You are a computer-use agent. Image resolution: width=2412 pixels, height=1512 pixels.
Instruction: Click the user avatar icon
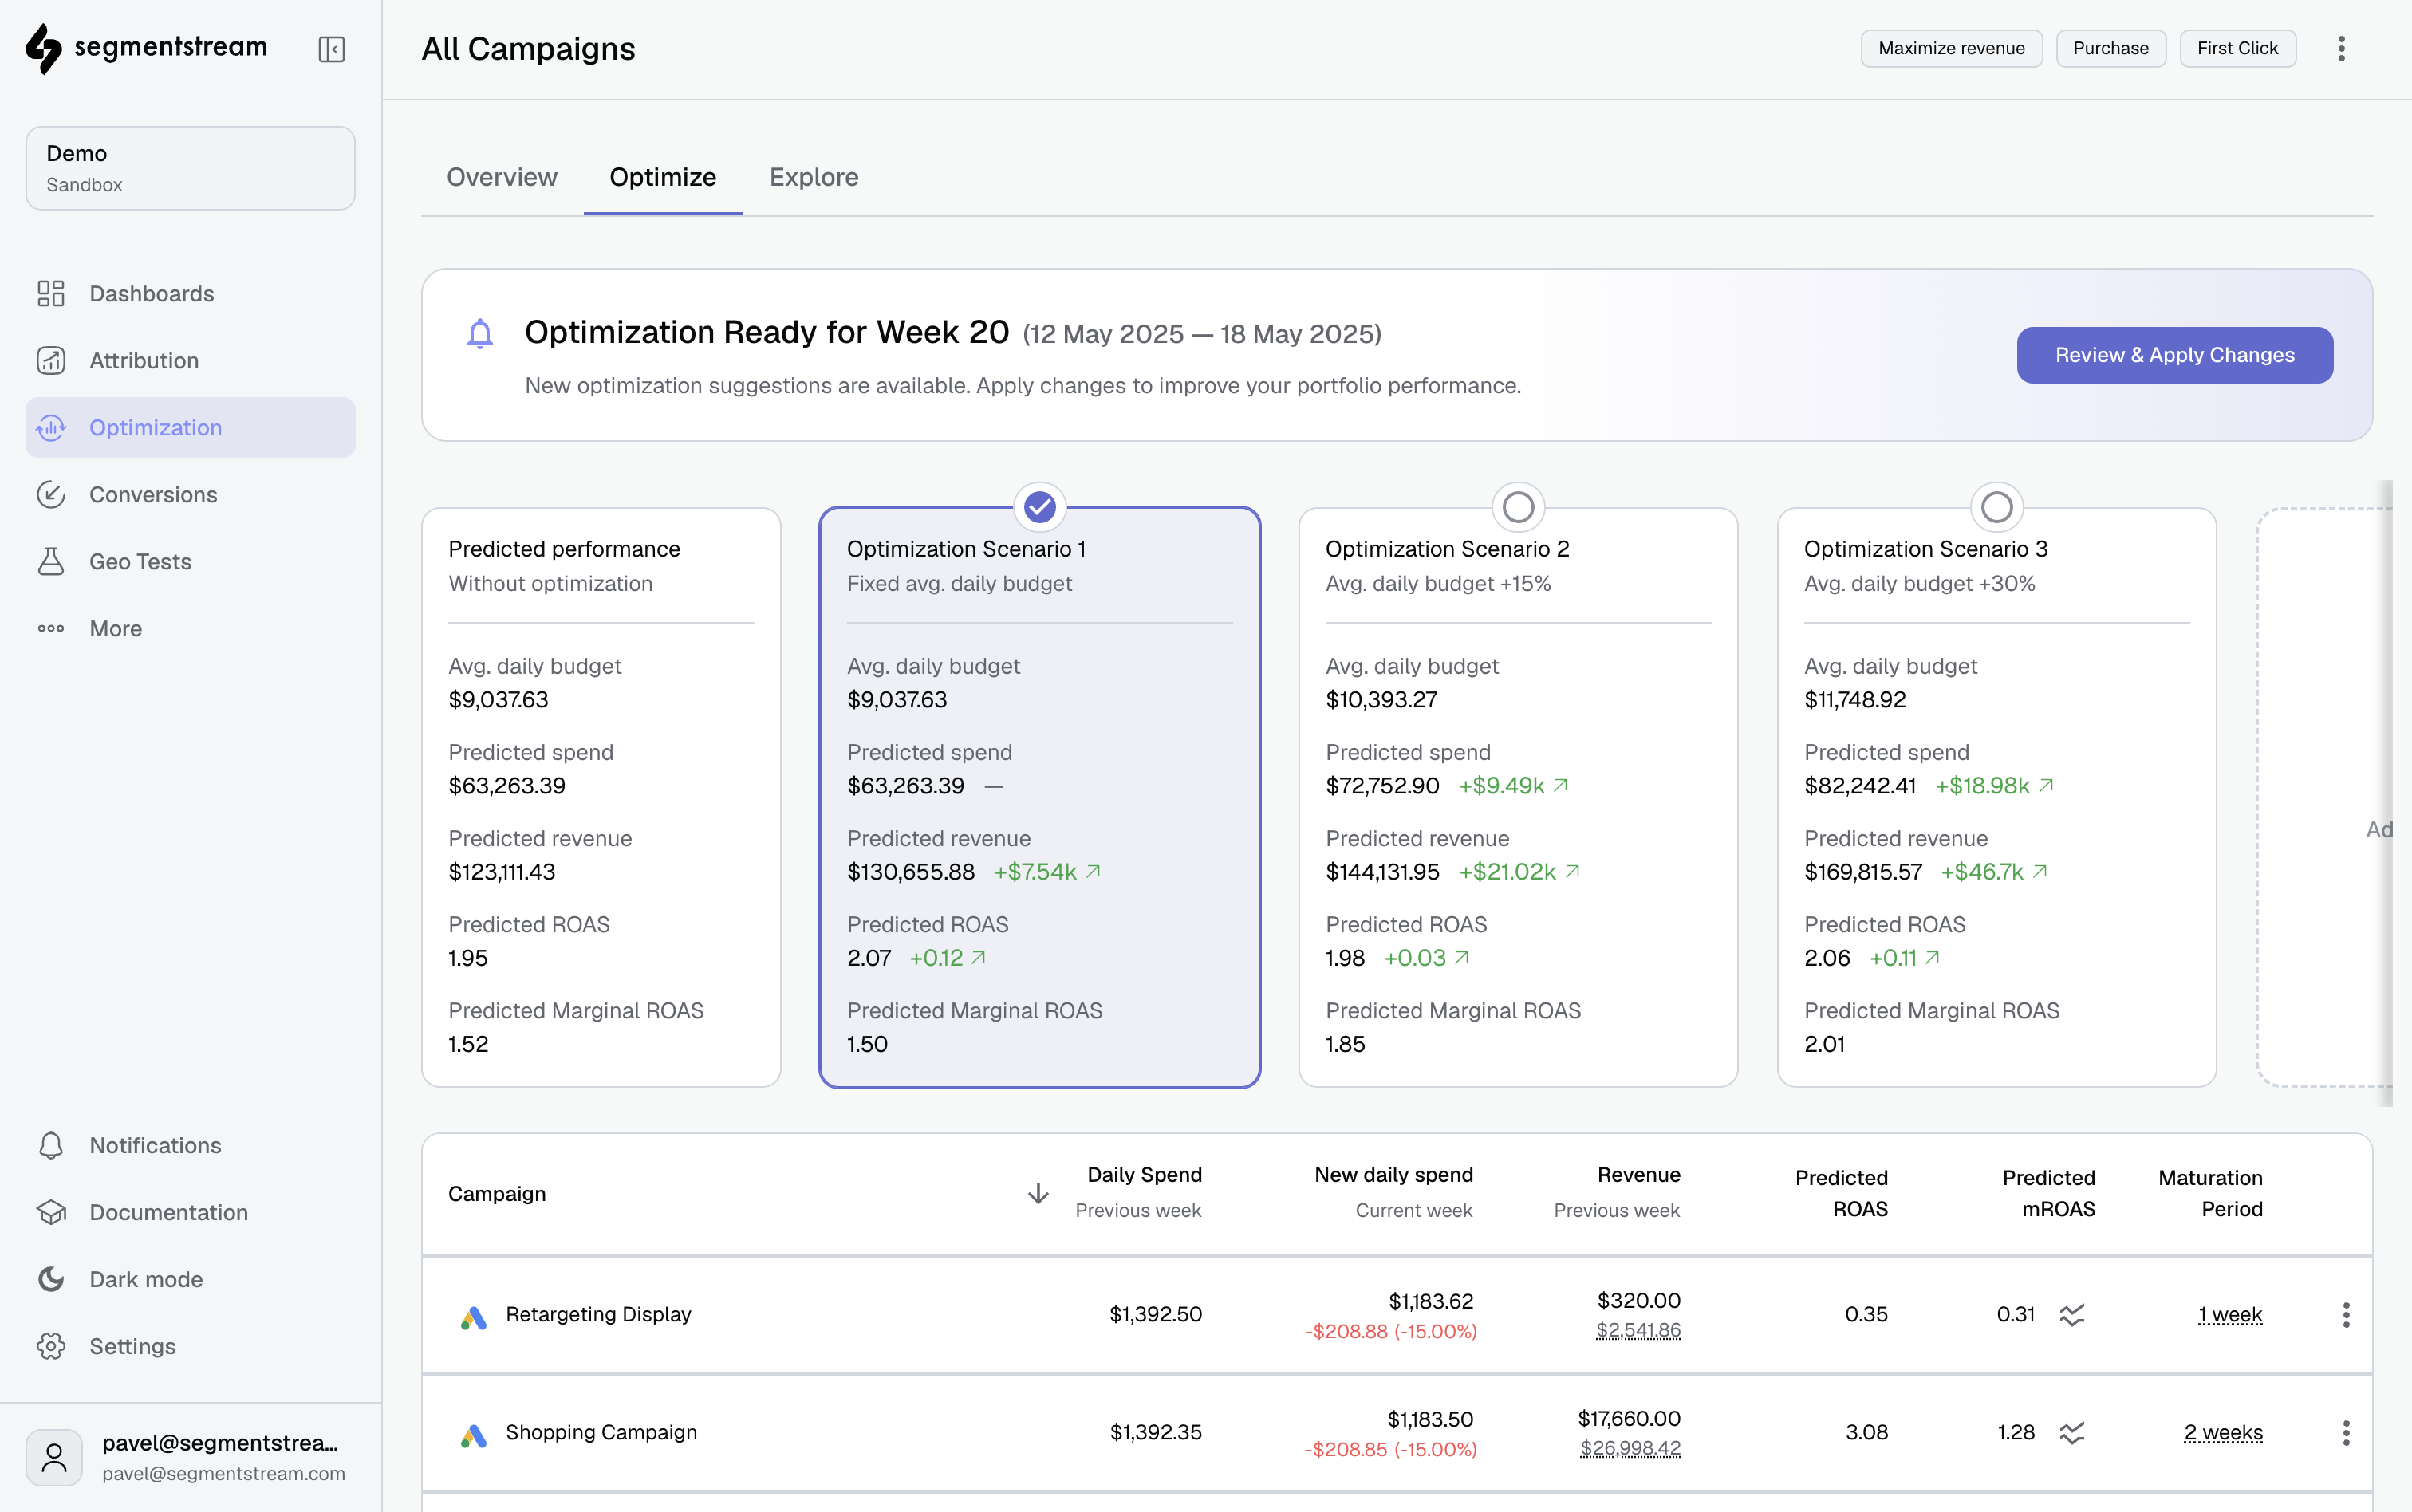tap(54, 1457)
